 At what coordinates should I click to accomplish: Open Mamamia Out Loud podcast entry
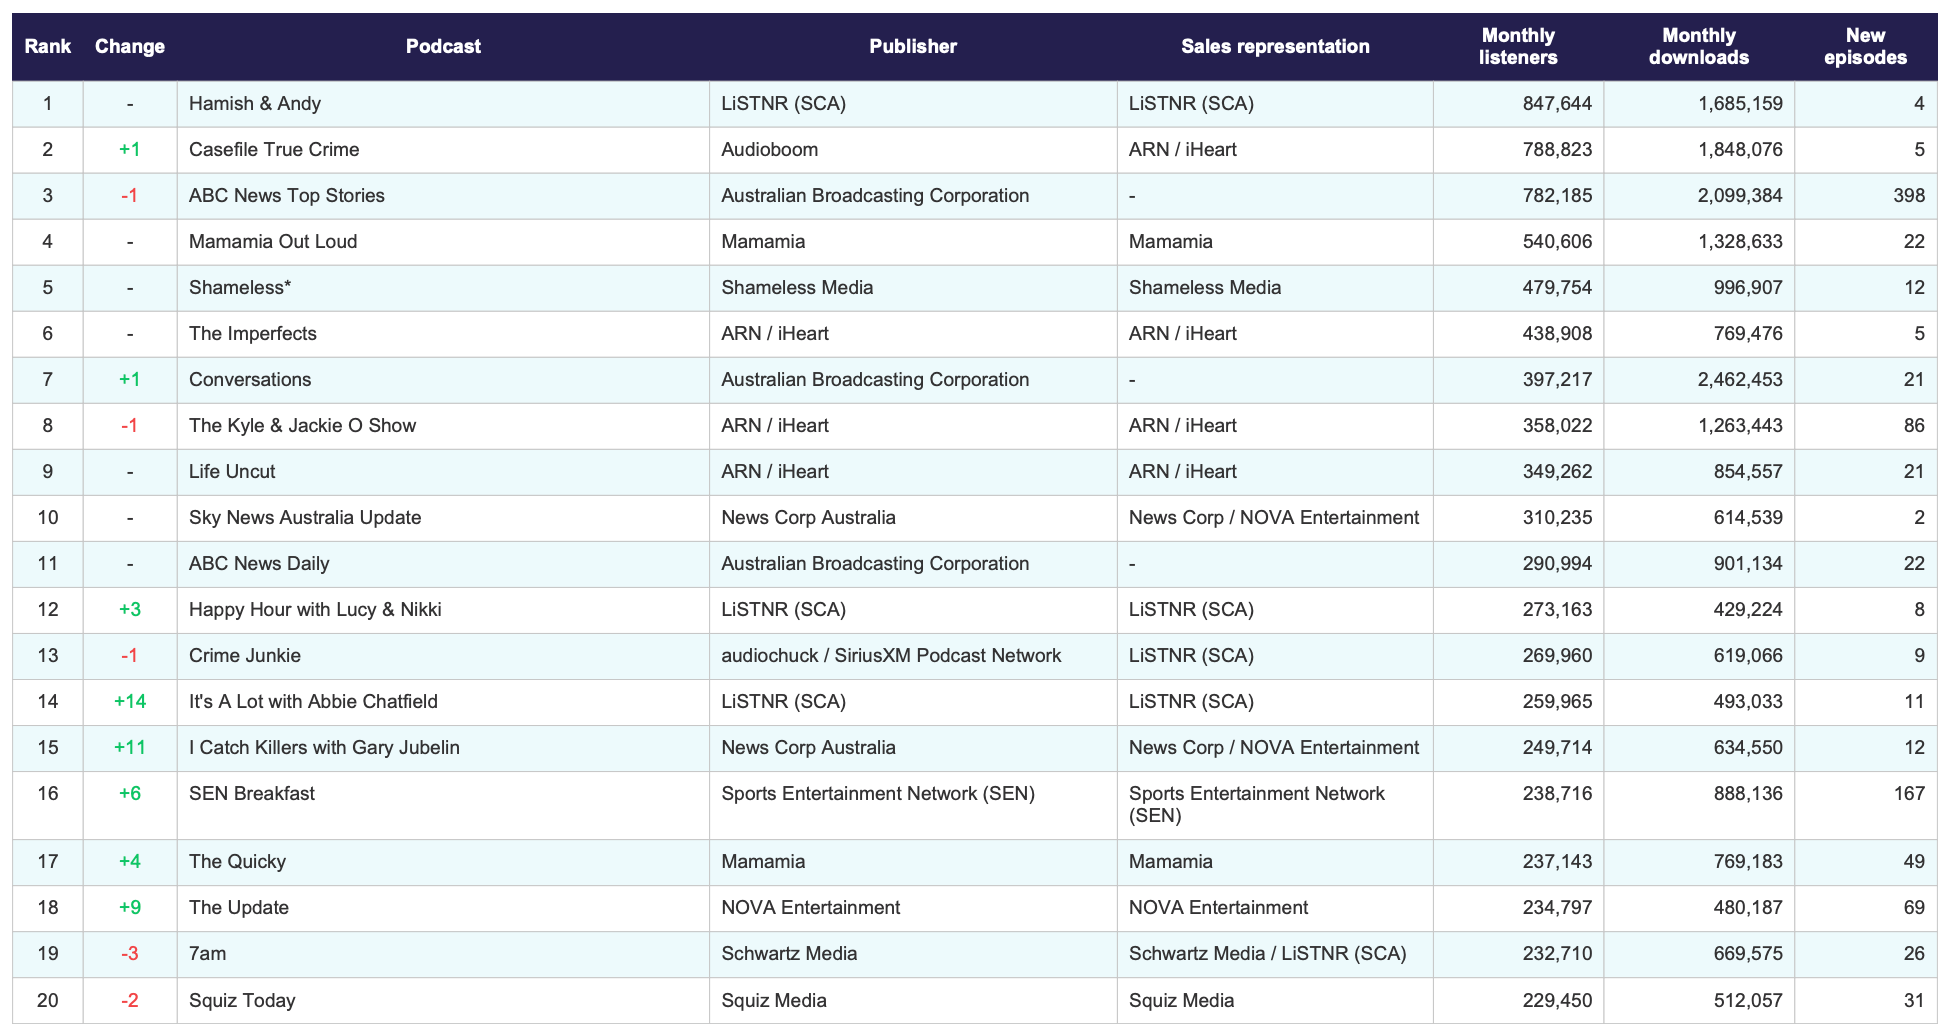point(273,242)
